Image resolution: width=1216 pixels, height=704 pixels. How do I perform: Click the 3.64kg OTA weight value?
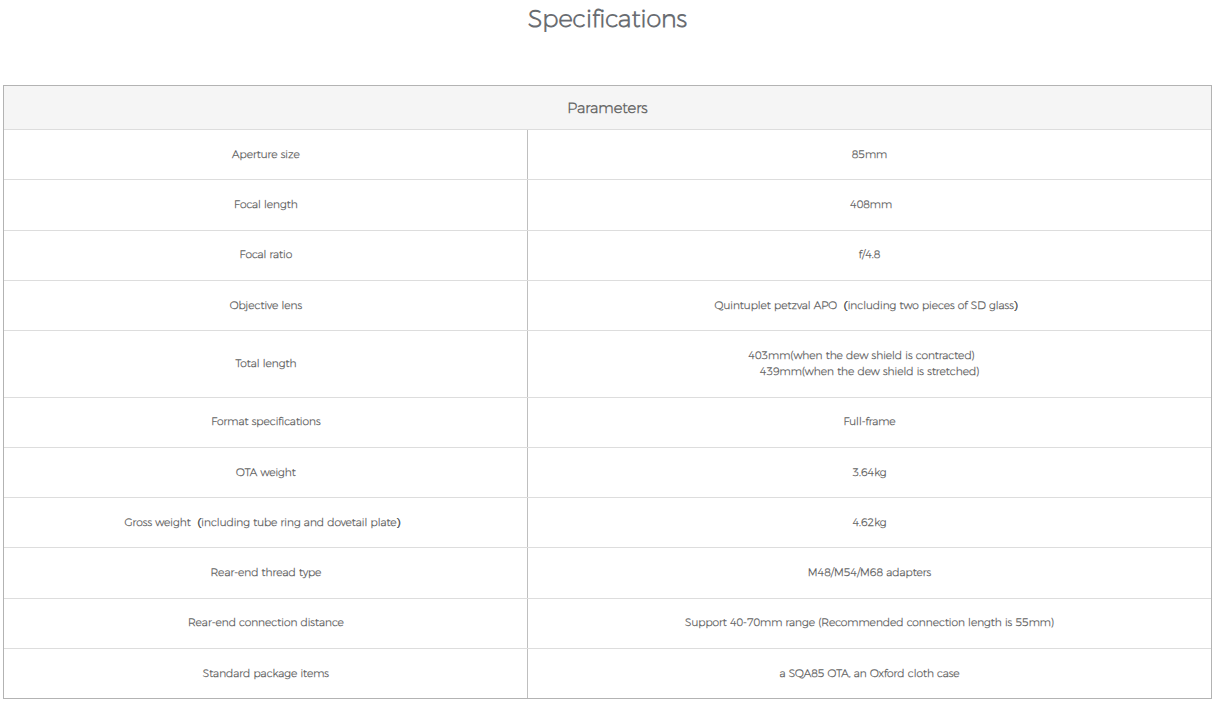[x=869, y=473]
